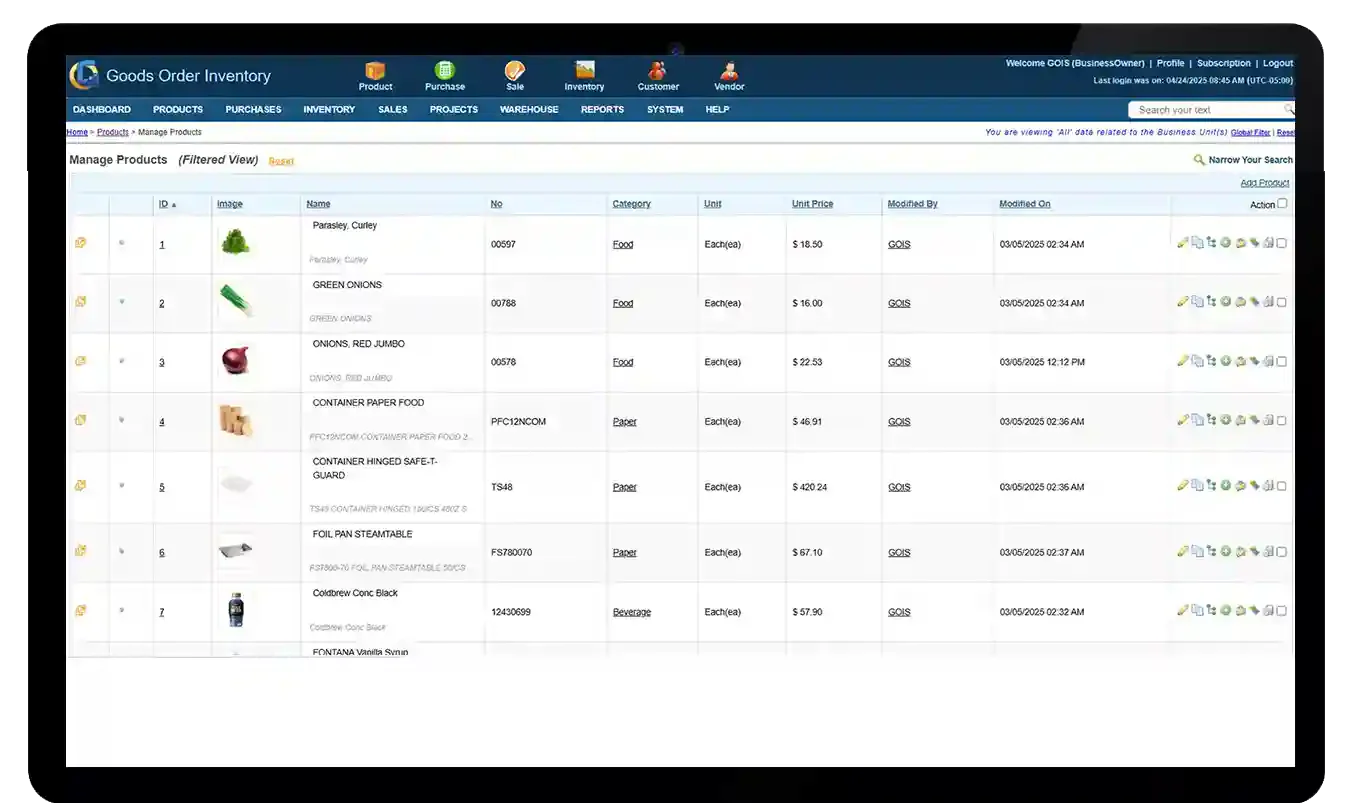
Task: Click the Add Product link
Action: [1265, 183]
